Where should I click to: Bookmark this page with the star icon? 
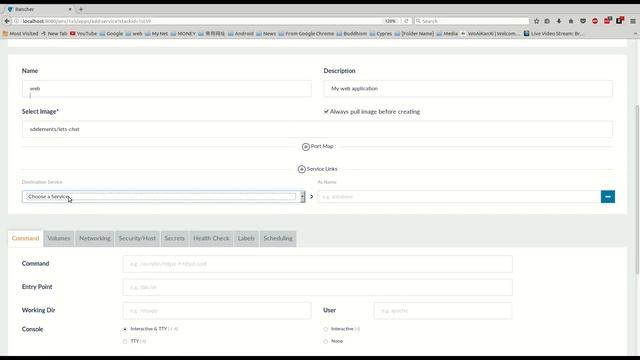[536, 21]
